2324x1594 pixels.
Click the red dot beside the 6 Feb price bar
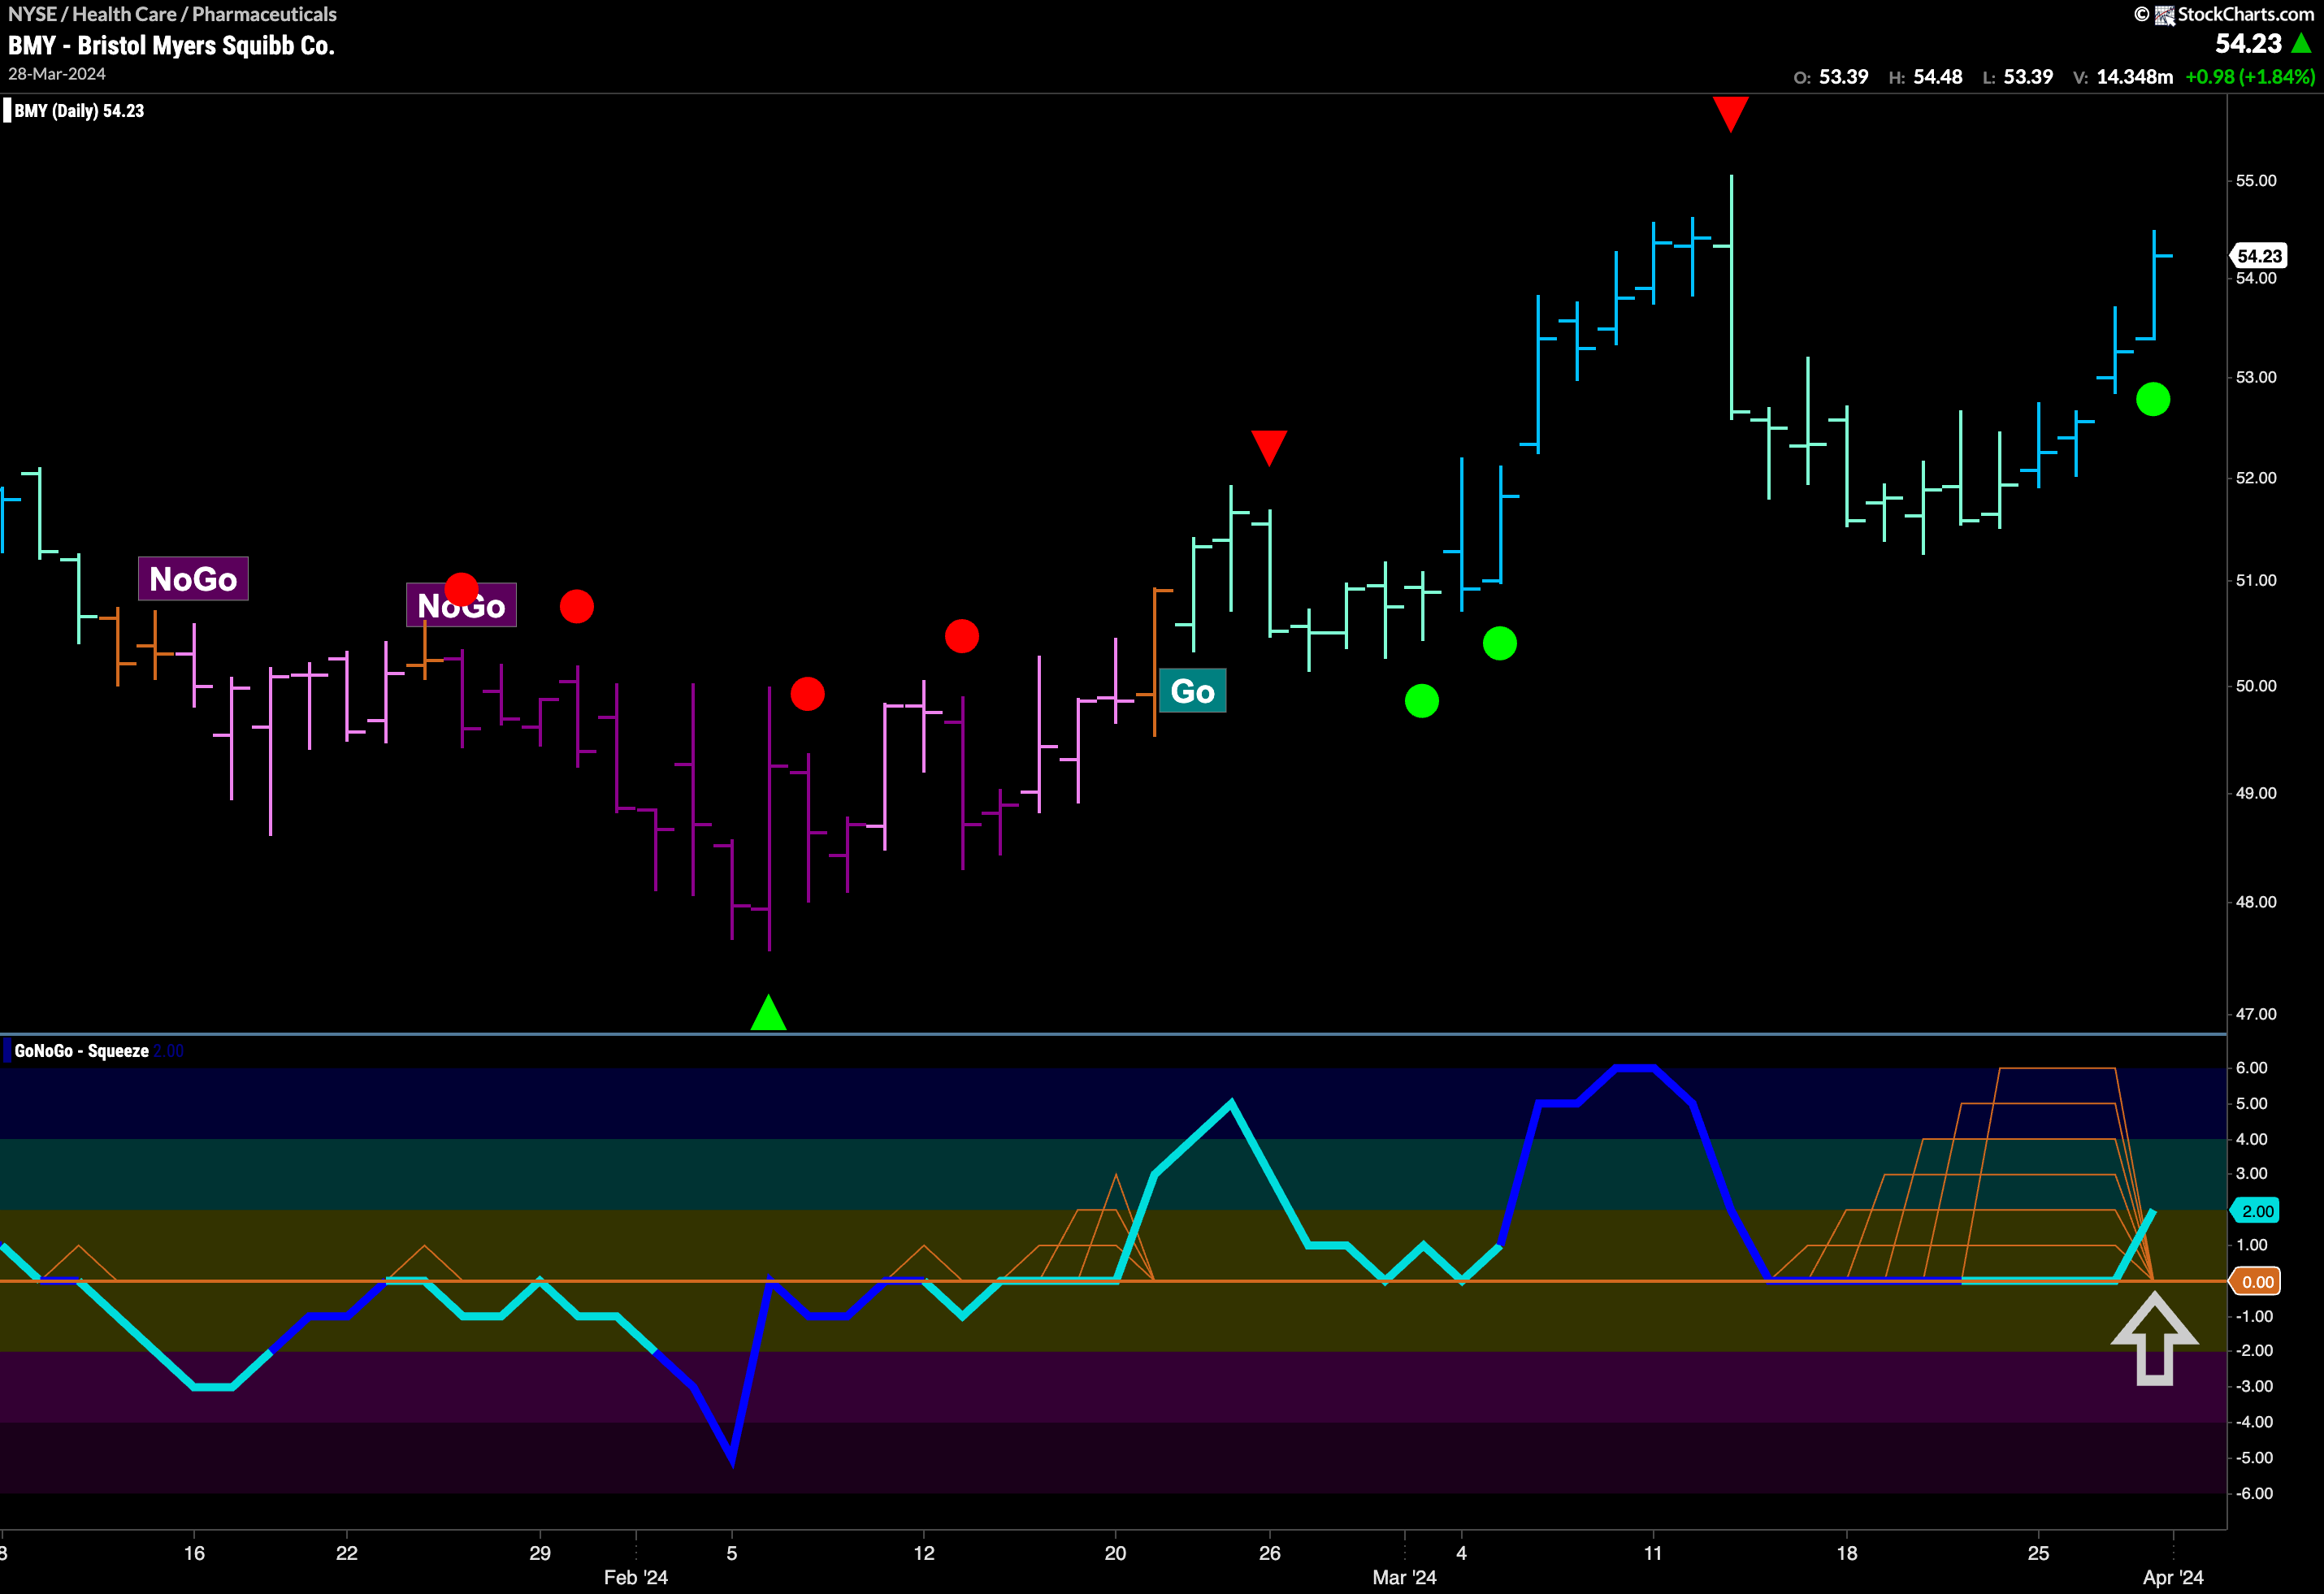coord(807,694)
